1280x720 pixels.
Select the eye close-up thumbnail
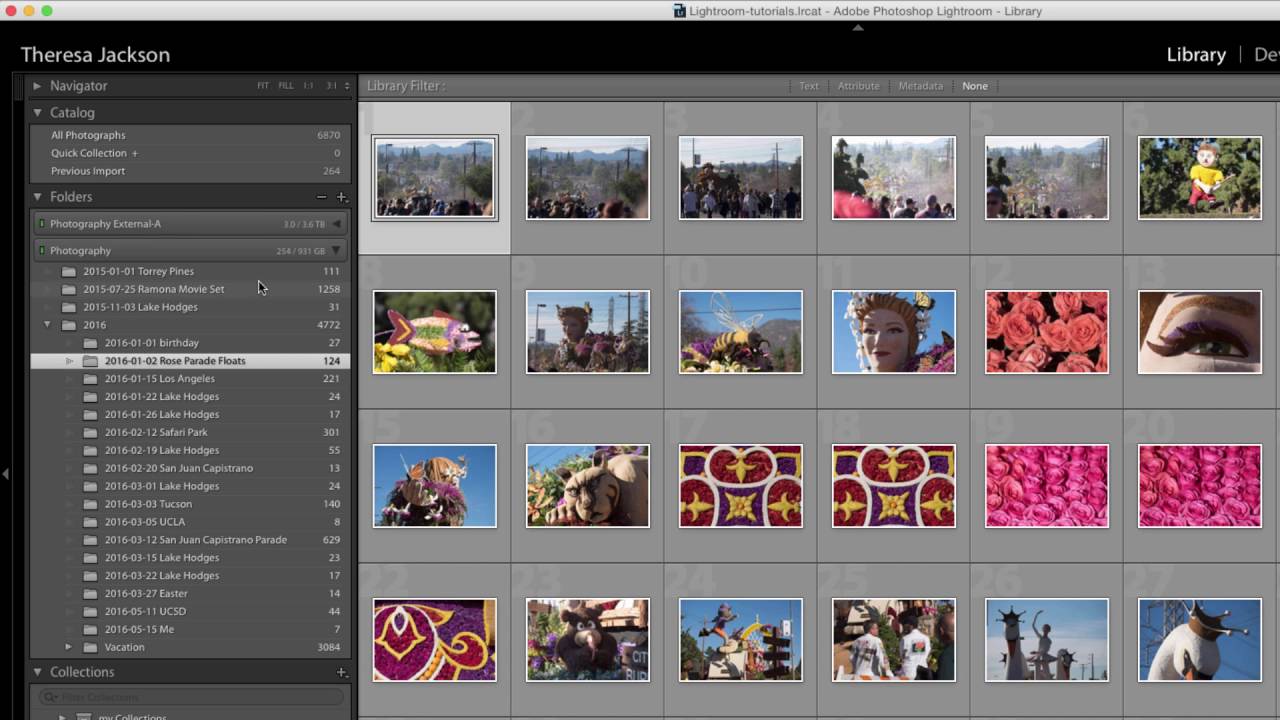point(1200,332)
